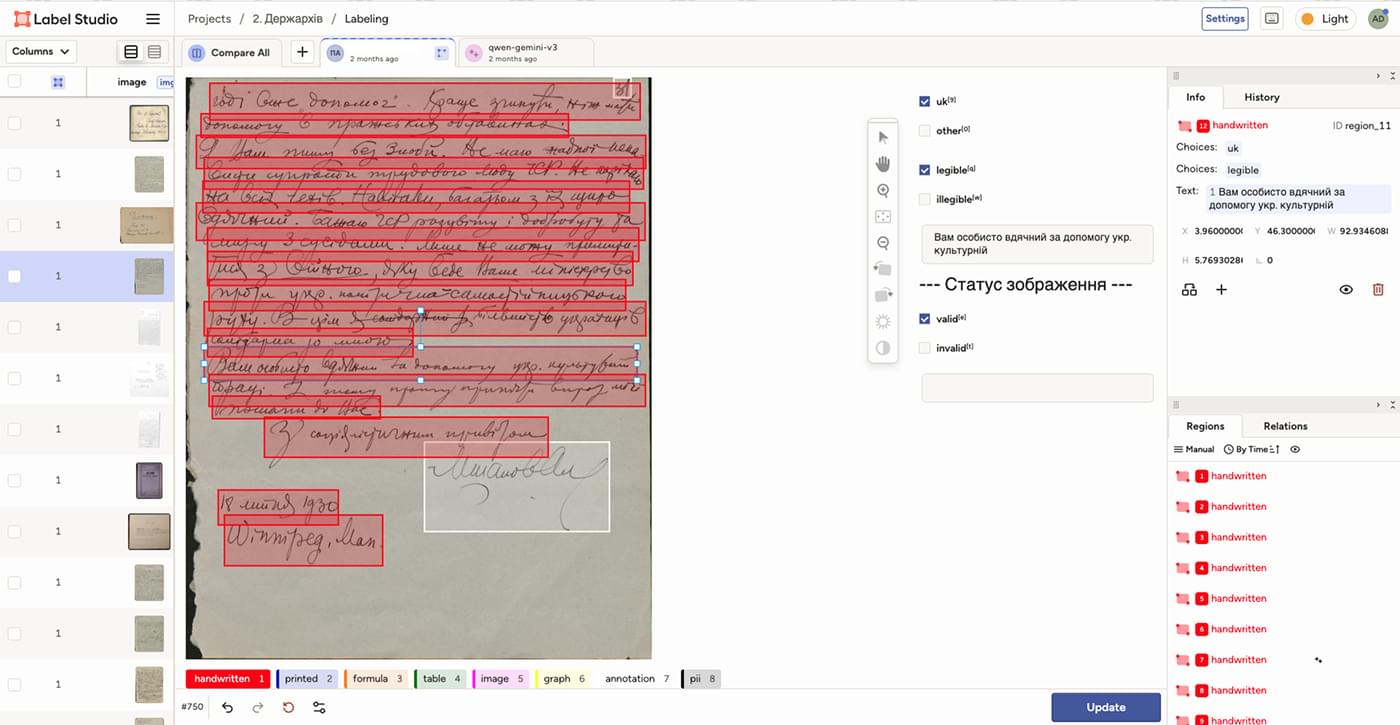
Task: Check the 'other' language checkbox
Action: coord(925,130)
